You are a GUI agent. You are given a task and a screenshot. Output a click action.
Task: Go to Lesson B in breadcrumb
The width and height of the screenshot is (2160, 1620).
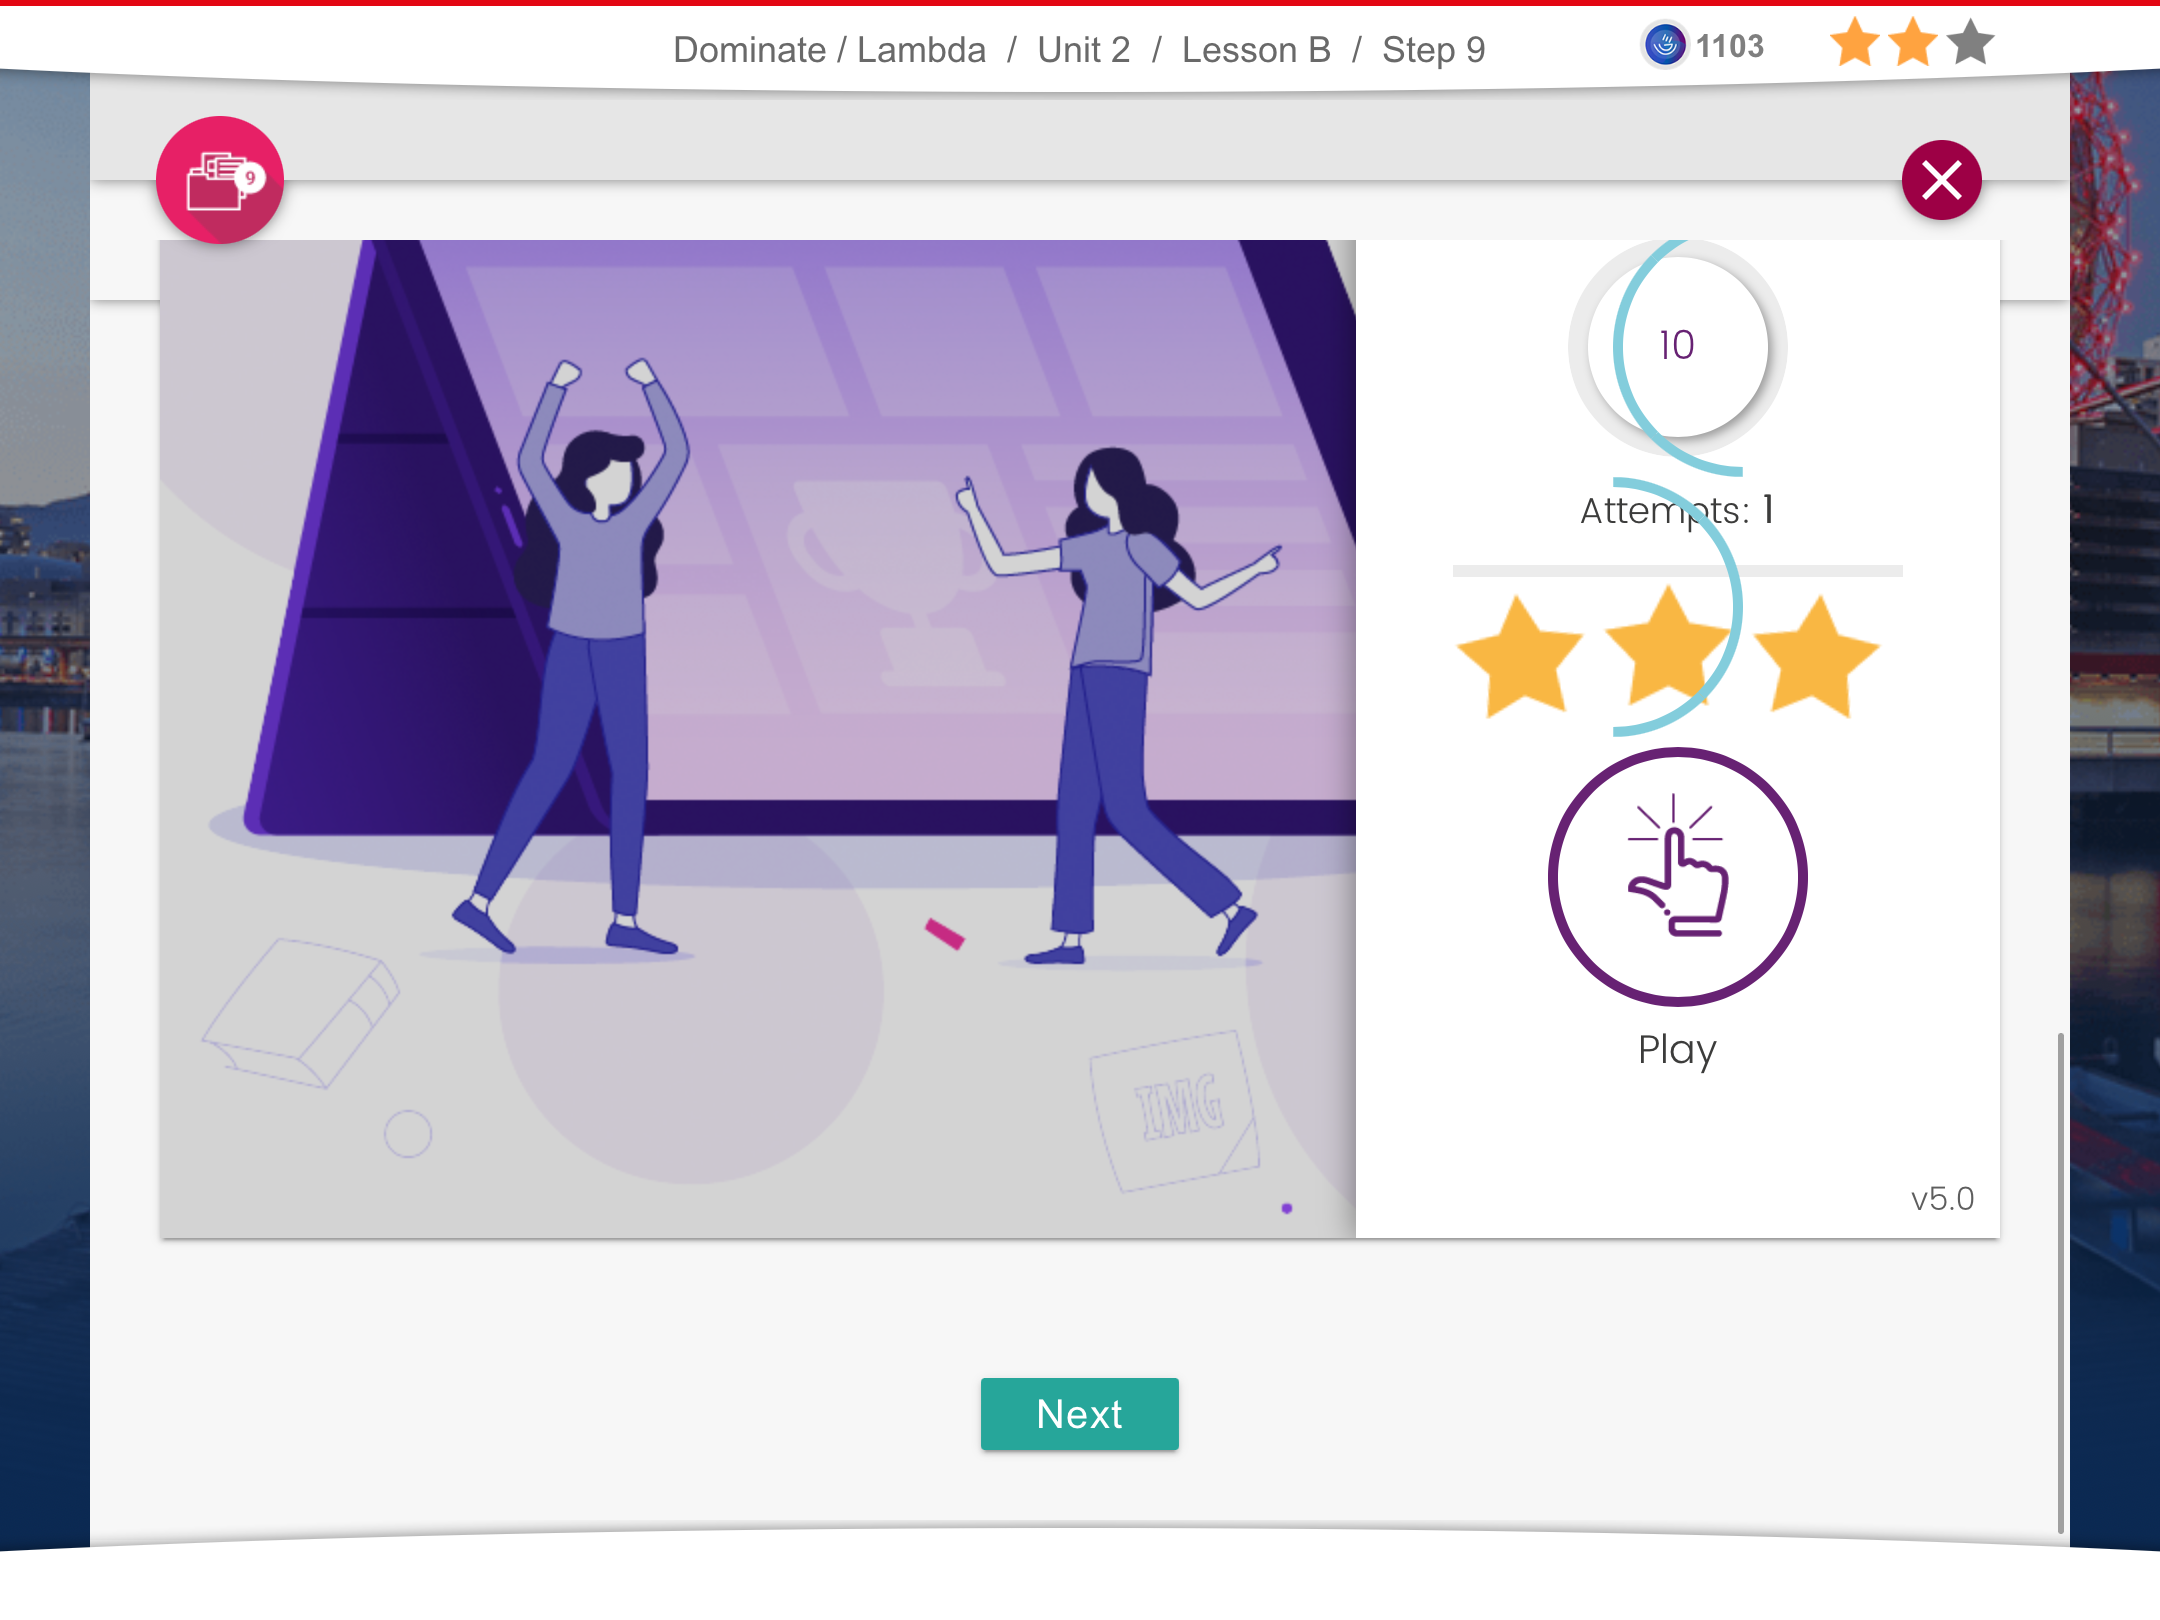(x=1256, y=50)
